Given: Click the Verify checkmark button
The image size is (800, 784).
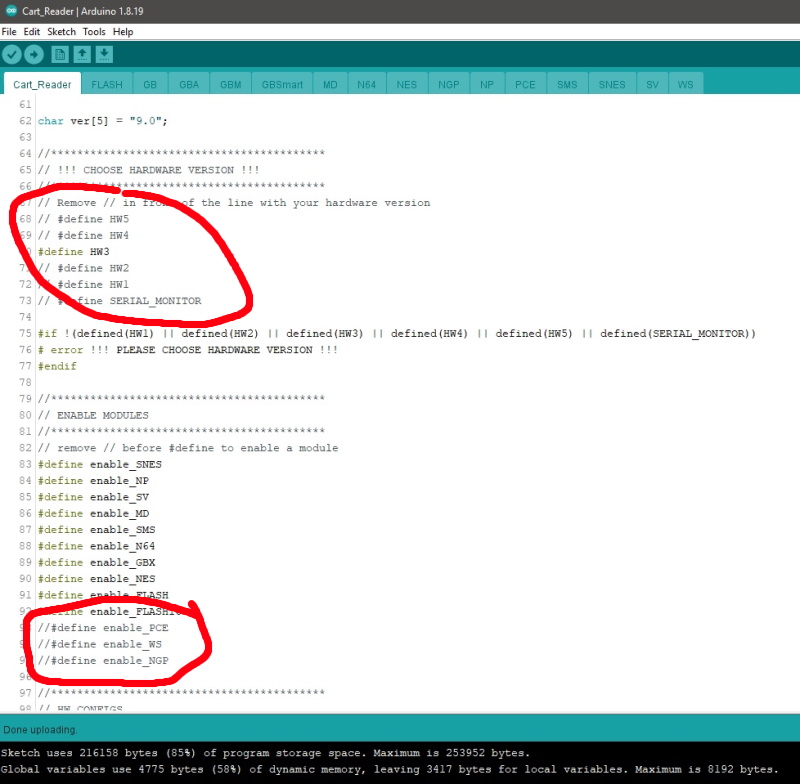Looking at the screenshot, I should tap(11, 54).
